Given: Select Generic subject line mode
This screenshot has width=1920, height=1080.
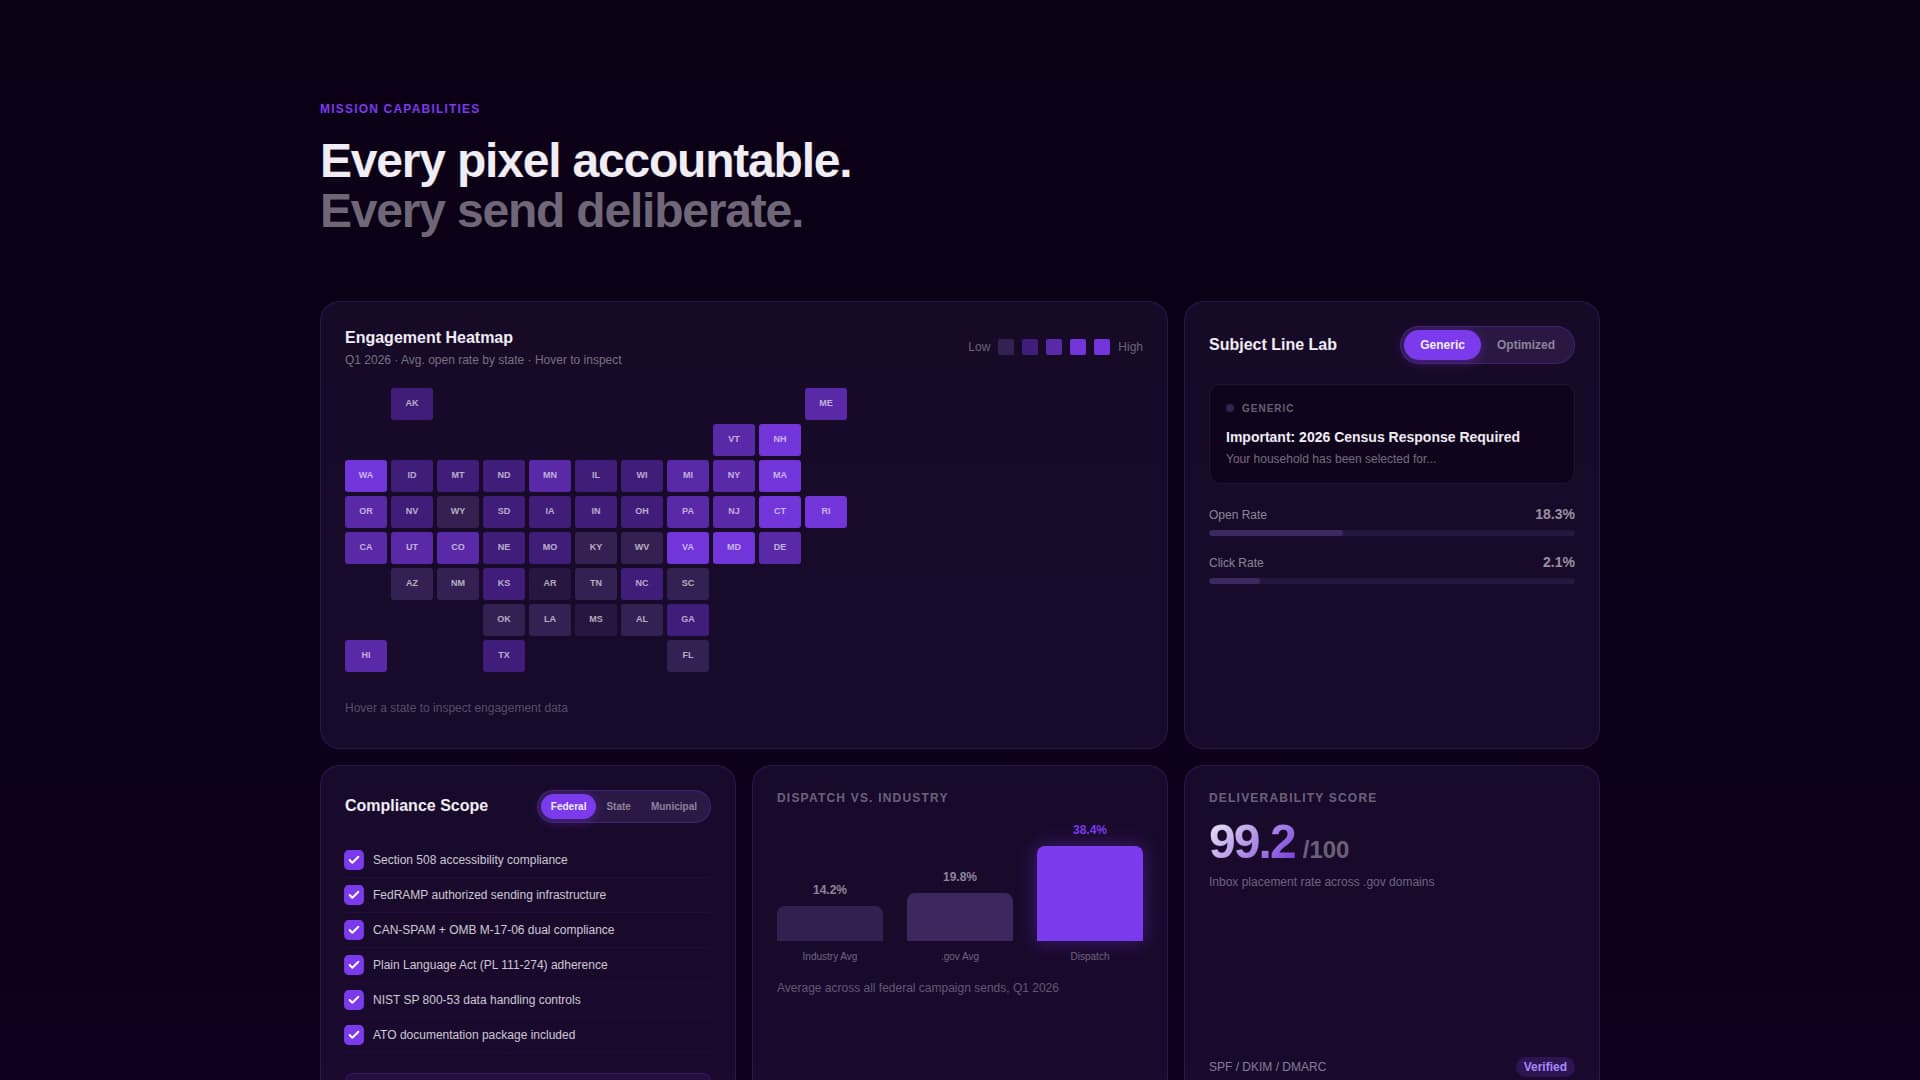Looking at the screenshot, I should (x=1442, y=345).
